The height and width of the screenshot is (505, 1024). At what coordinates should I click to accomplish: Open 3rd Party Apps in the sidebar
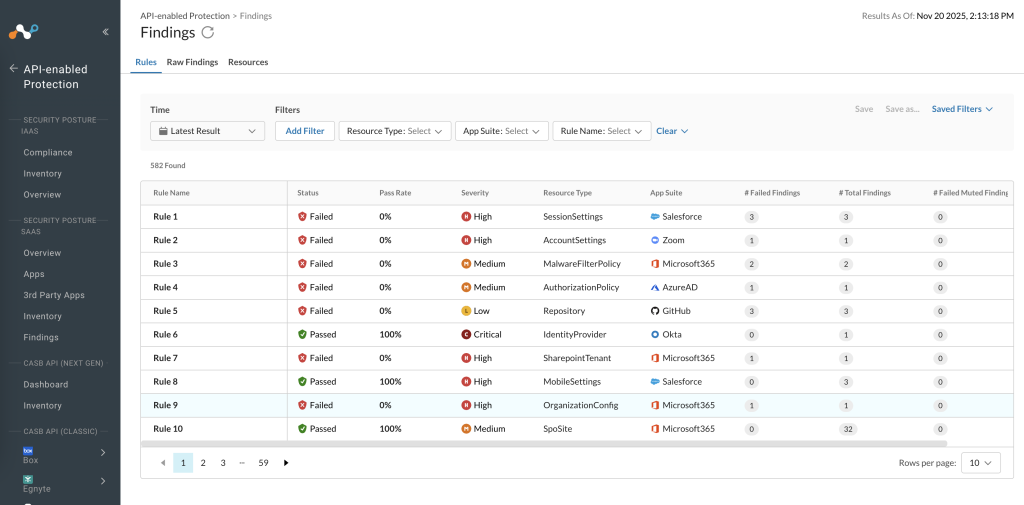pyautogui.click(x=54, y=295)
